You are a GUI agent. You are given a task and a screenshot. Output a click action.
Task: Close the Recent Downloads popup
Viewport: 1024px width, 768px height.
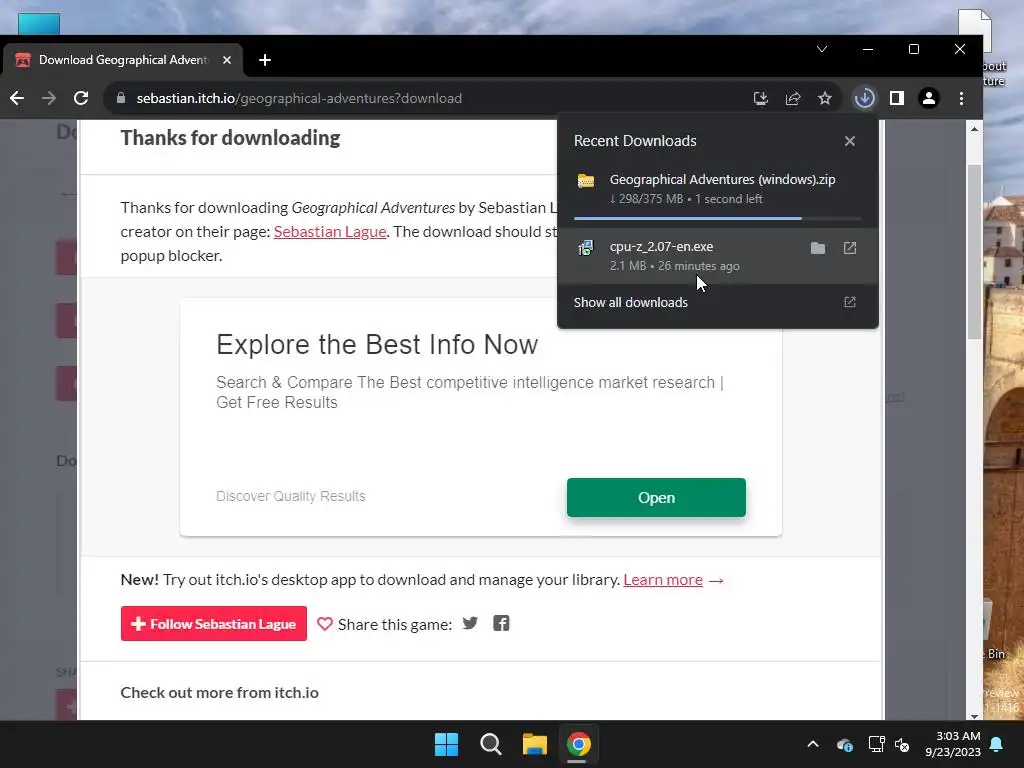point(850,141)
